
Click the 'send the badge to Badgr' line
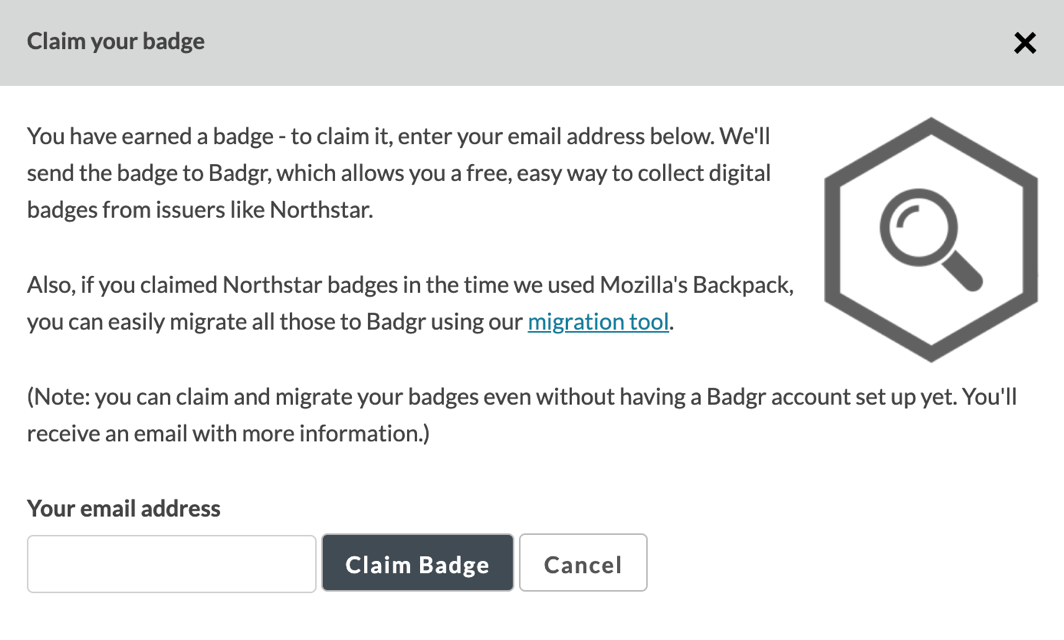click(399, 173)
